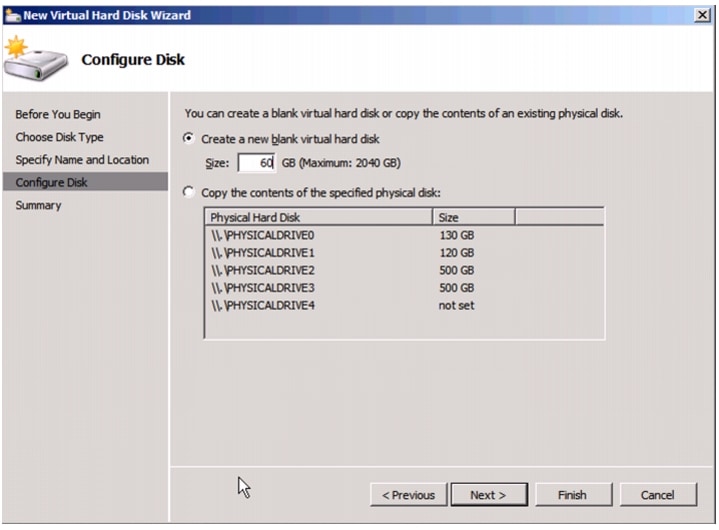Open the Specify Name and Location step
Image resolution: width=719 pixels, height=530 pixels.
[x=82, y=160]
